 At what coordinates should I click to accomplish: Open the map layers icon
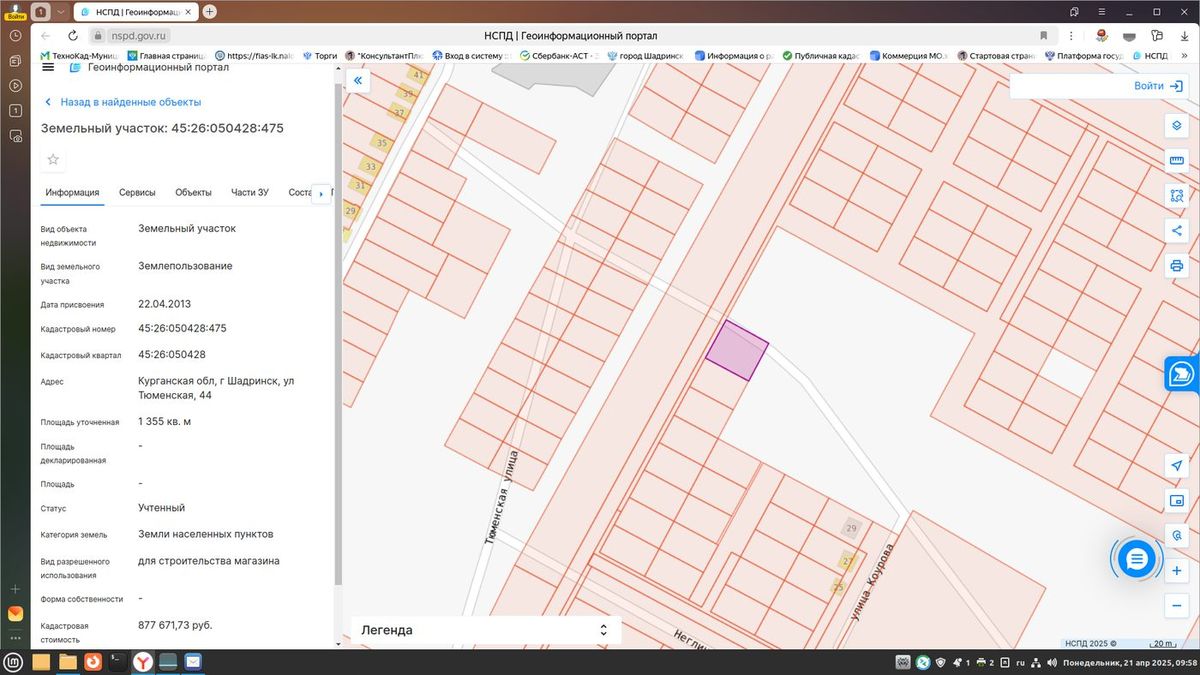point(1176,126)
